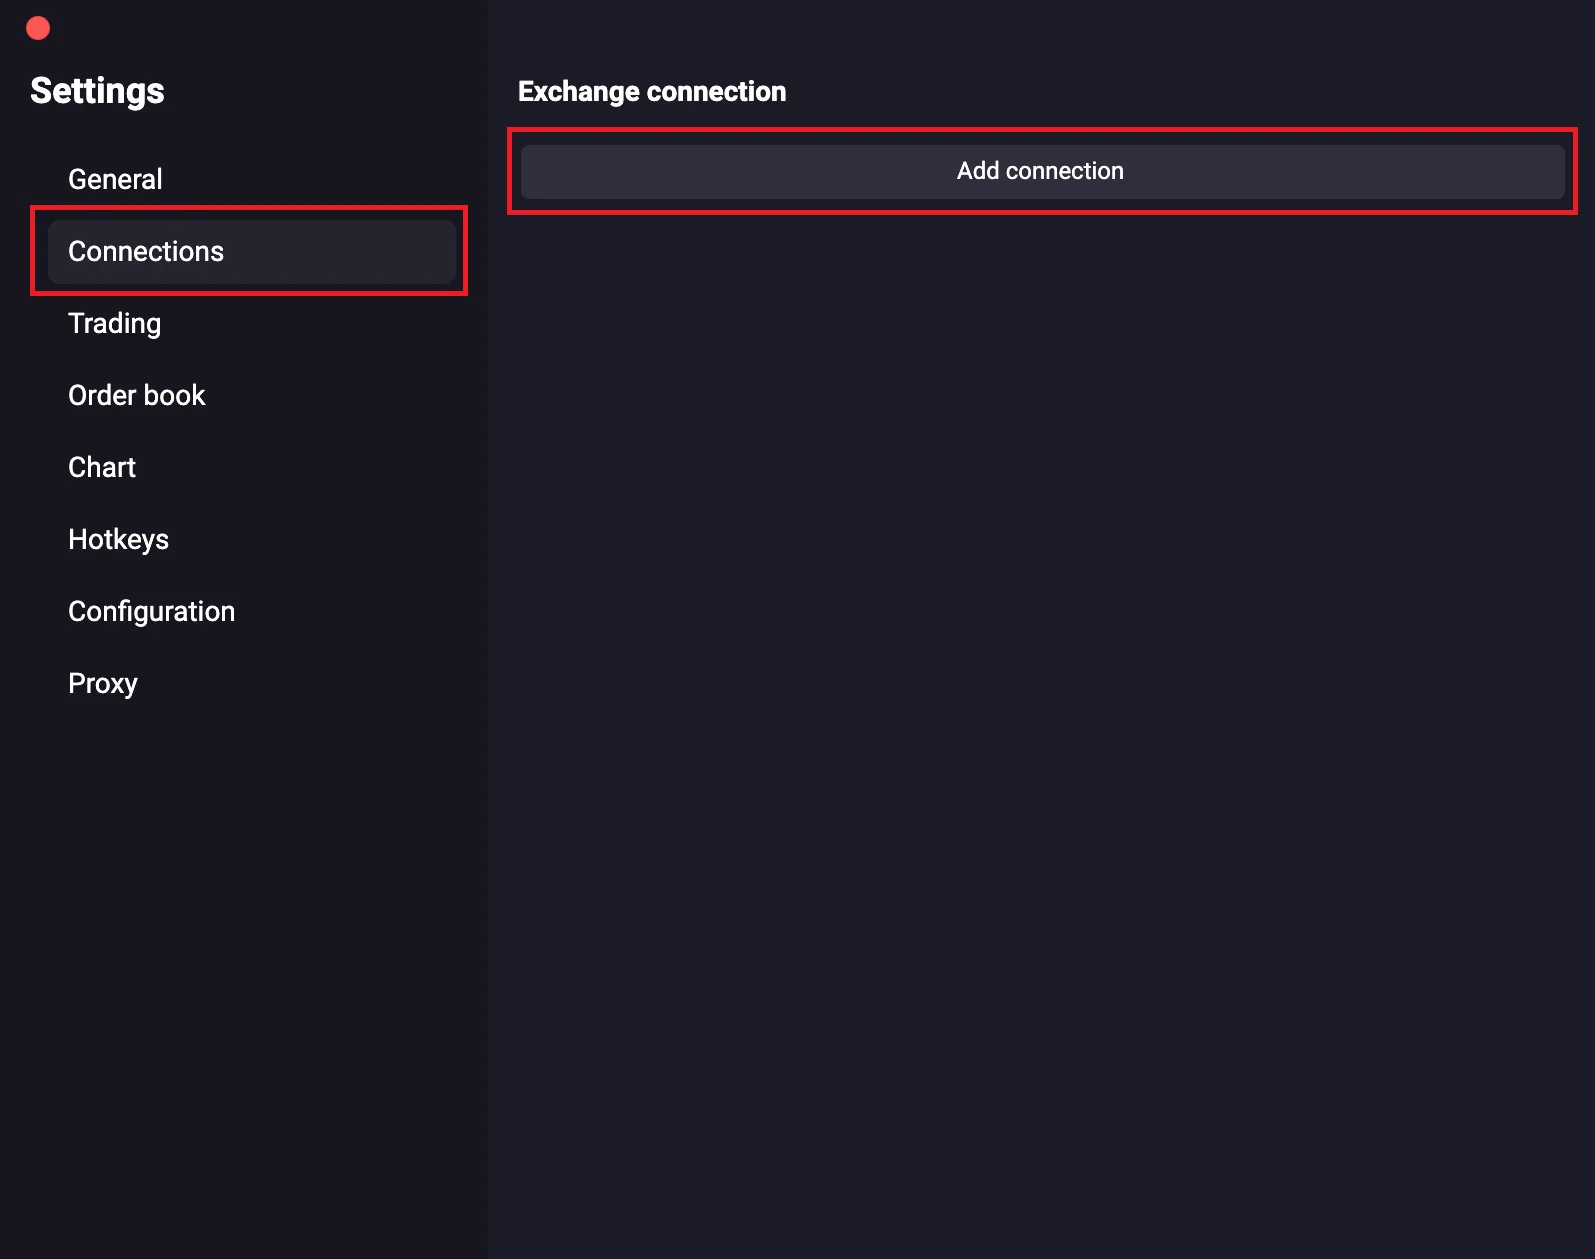Open Proxy settings
Viewport: 1595px width, 1259px height.
pos(102,683)
